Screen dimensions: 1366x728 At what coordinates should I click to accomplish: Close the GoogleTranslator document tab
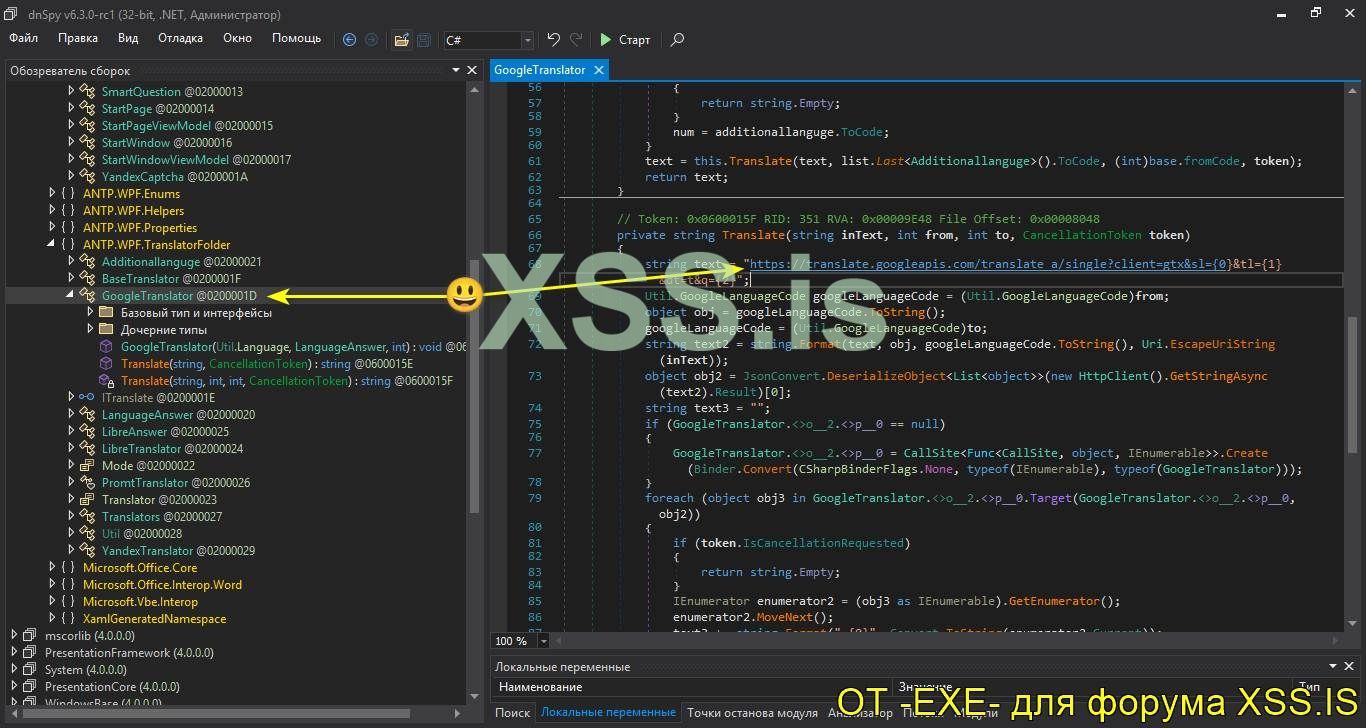pos(599,70)
